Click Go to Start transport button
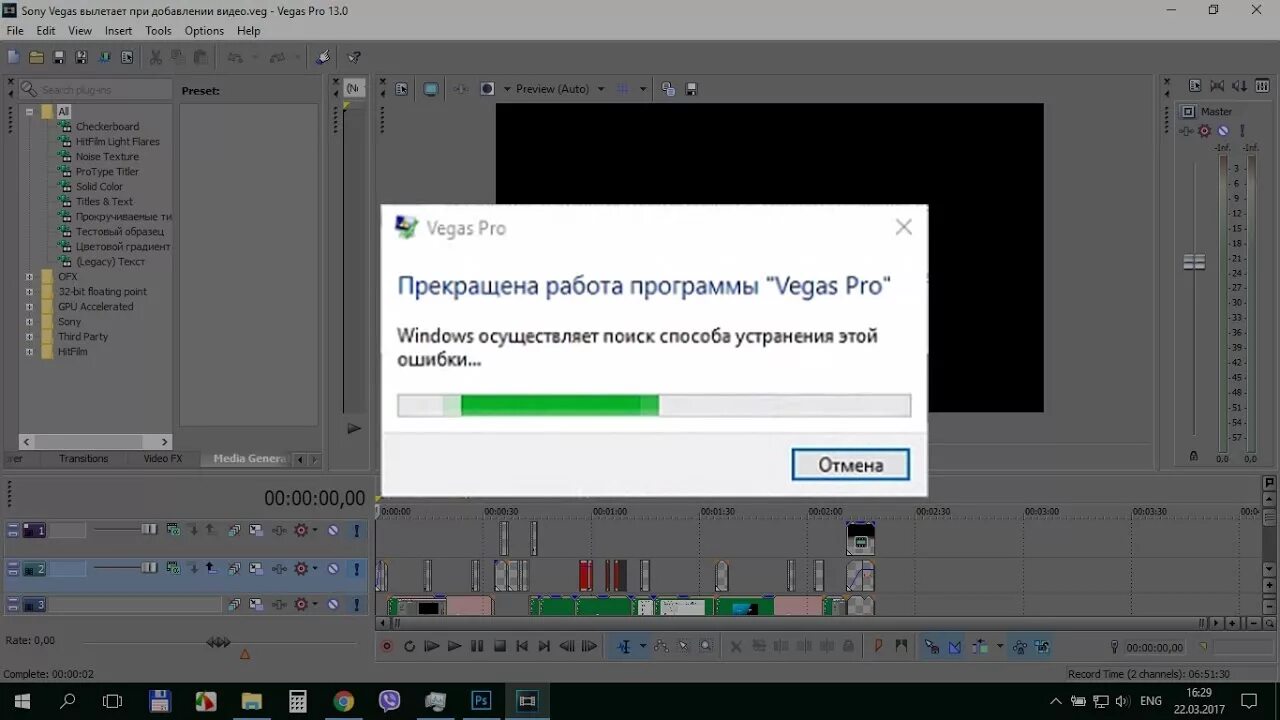Screen dimensions: 1280x720 (522, 647)
